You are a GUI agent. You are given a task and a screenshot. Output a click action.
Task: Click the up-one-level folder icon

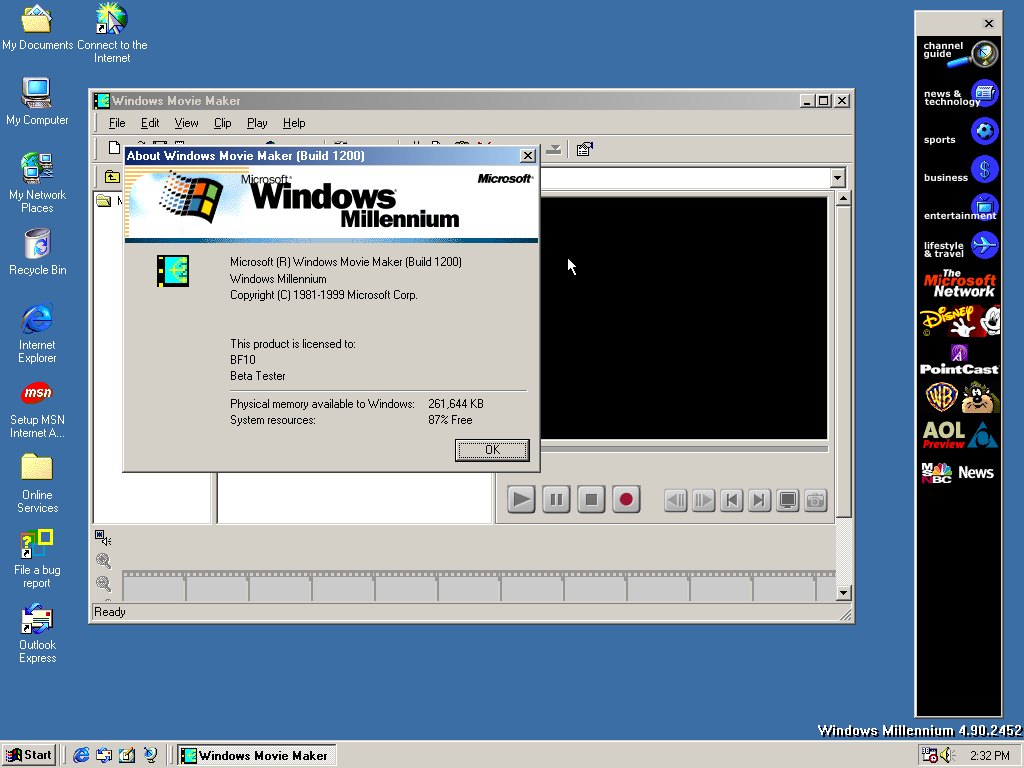coord(111,177)
